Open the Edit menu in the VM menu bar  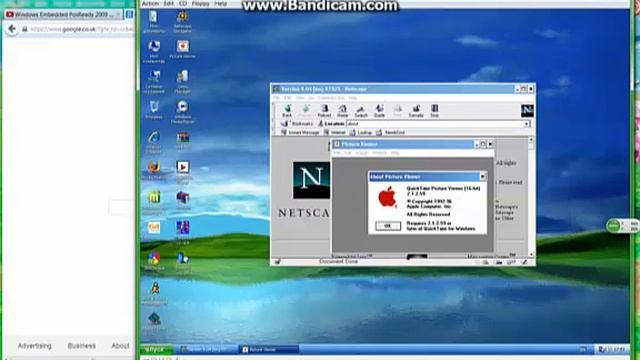tap(169, 3)
